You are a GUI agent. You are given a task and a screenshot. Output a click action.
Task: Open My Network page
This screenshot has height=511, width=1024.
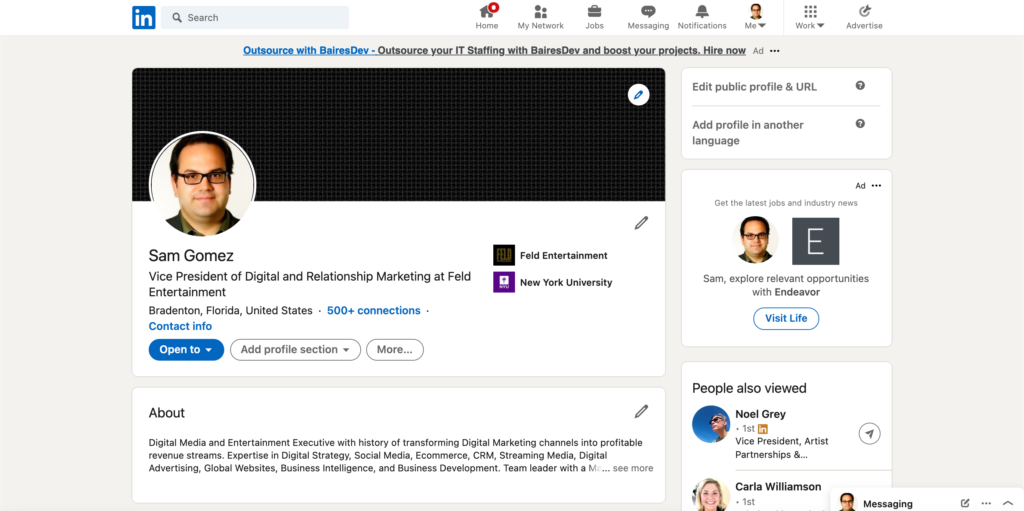(x=540, y=18)
